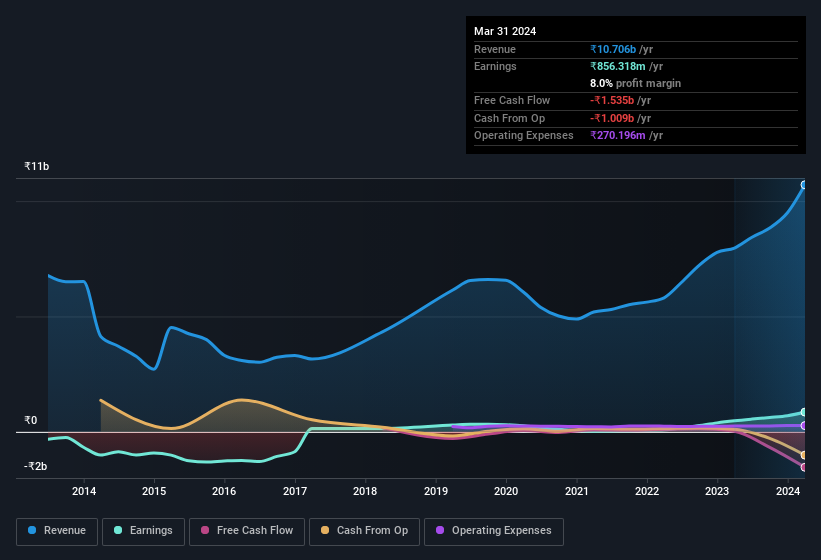Click the 2017 x-axis label
This screenshot has width=821, height=560.
pos(295,491)
